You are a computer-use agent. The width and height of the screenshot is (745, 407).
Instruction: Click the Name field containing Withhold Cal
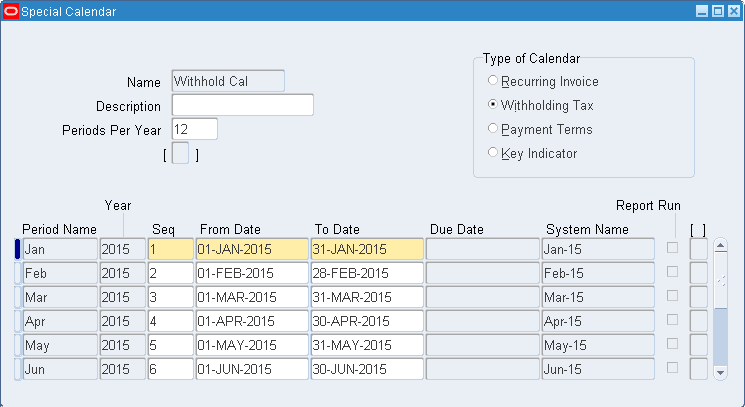(228, 81)
